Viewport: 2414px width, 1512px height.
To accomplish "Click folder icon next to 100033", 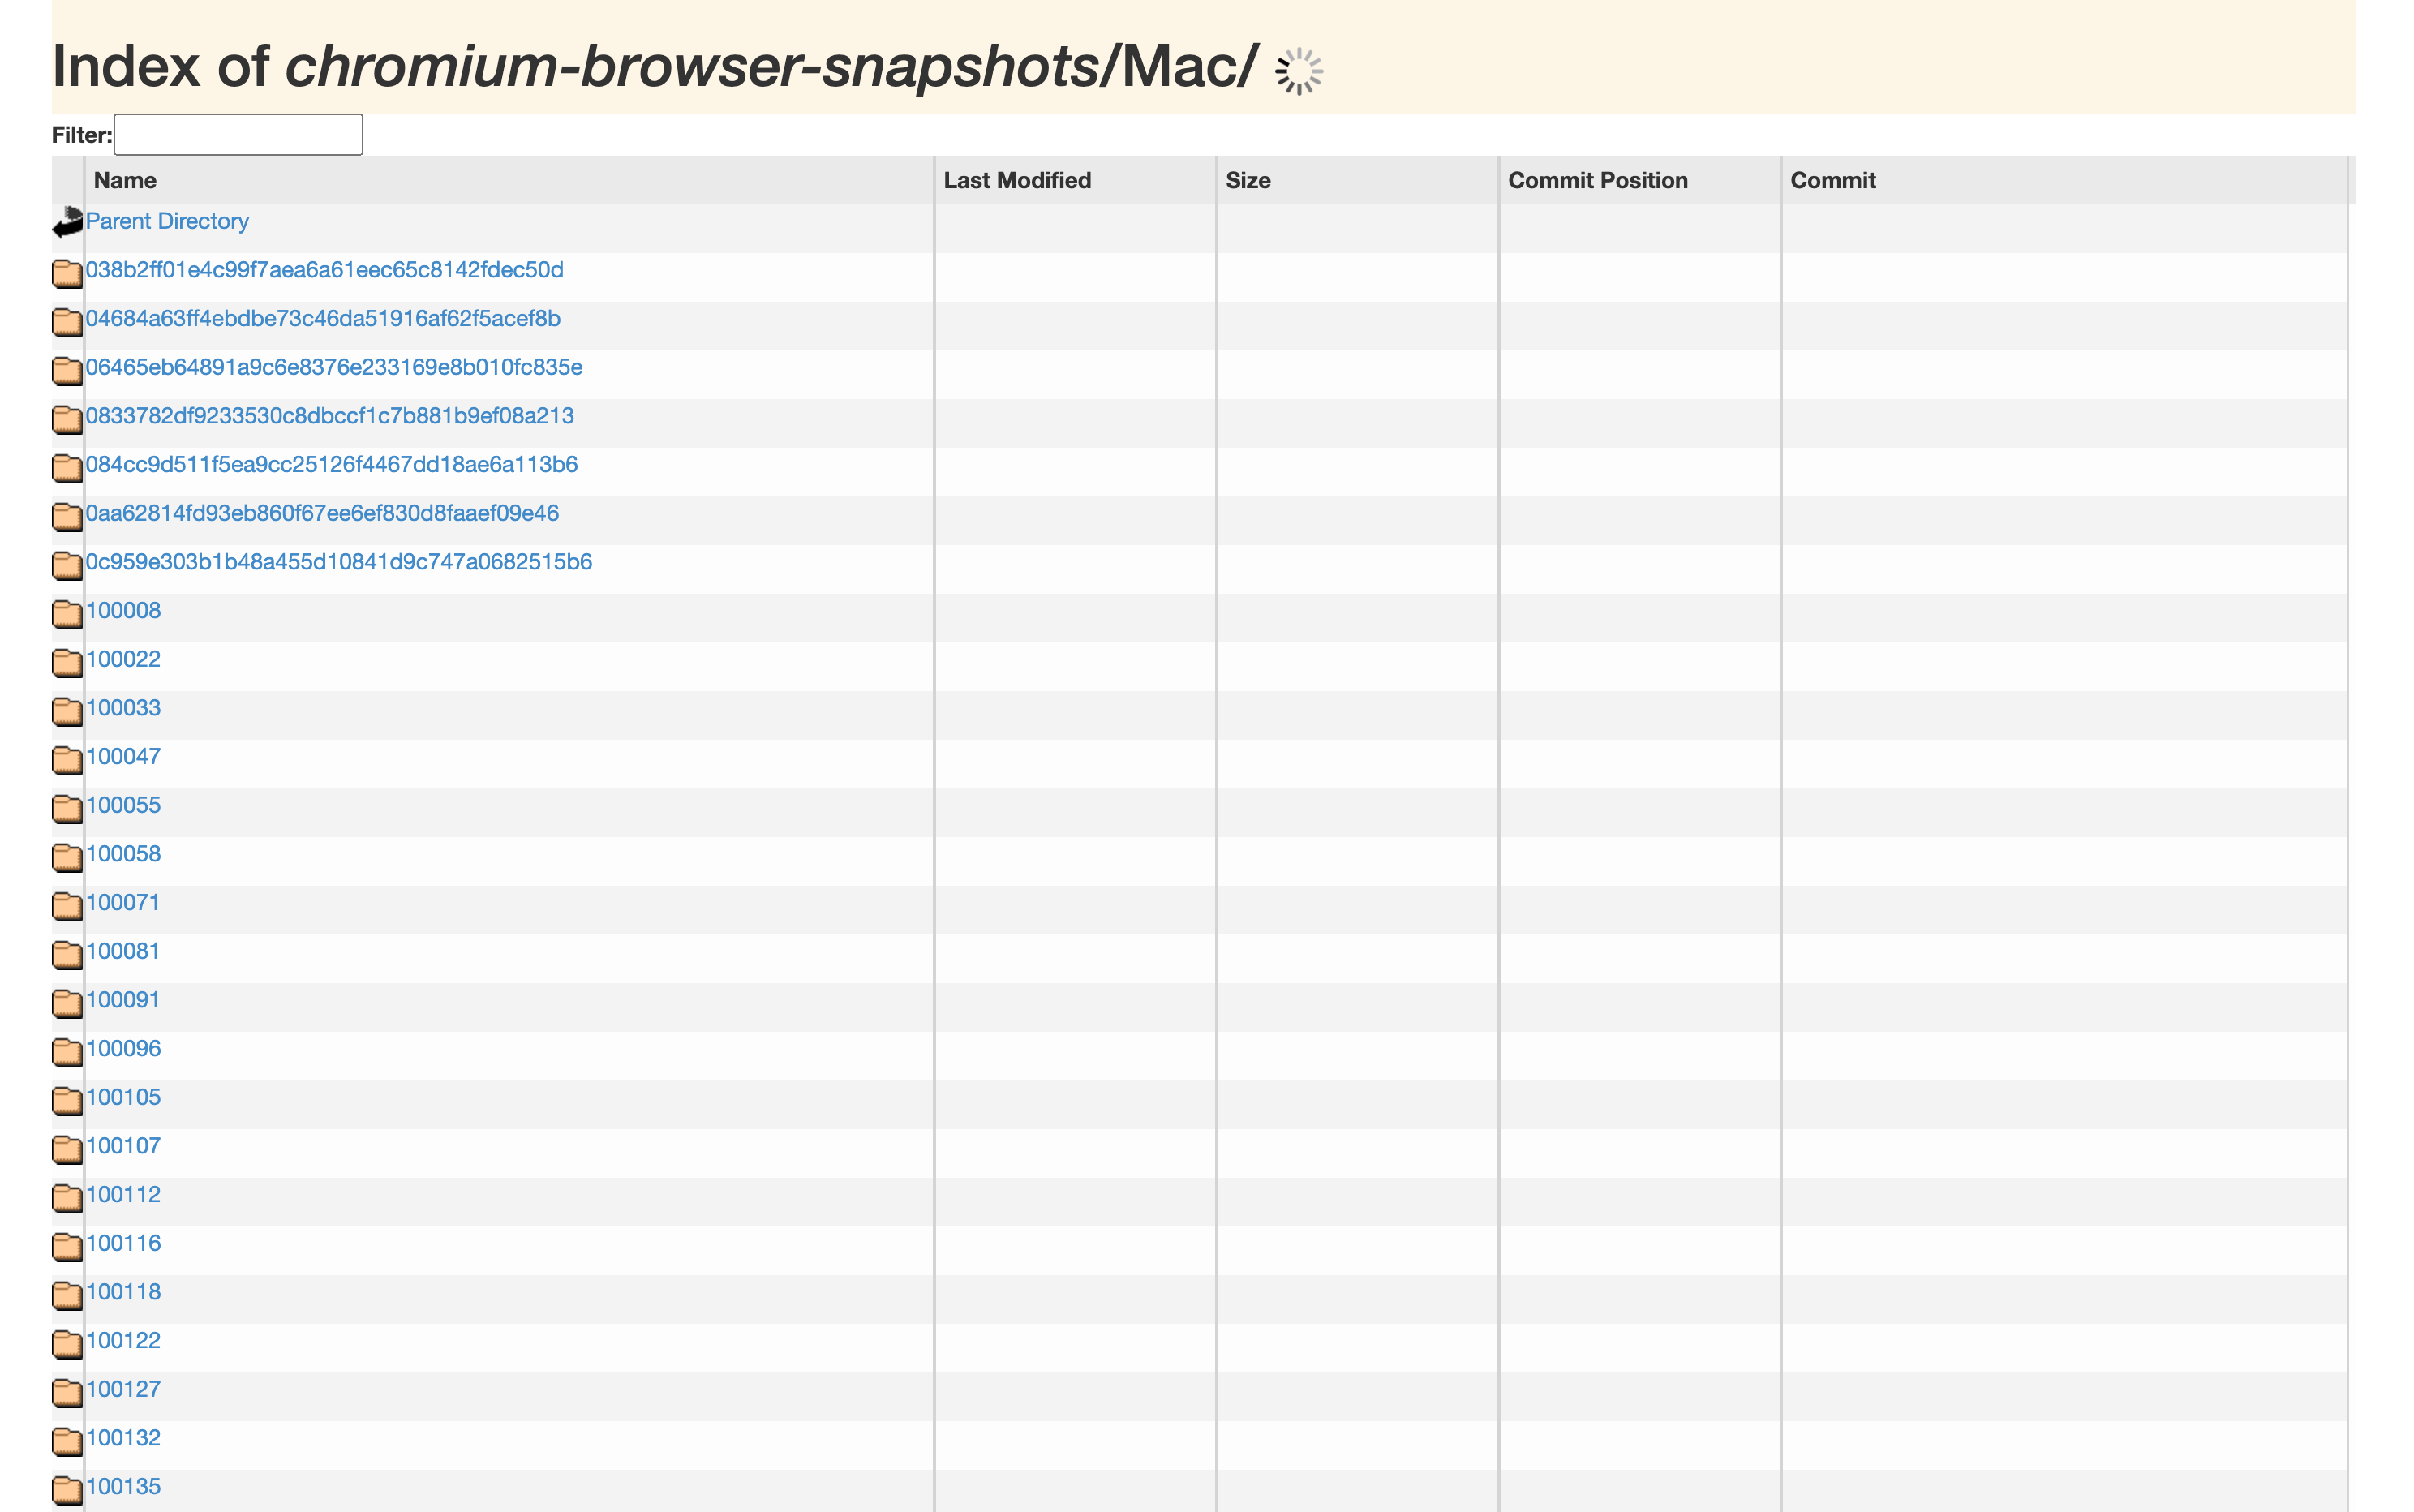I will tap(67, 711).
